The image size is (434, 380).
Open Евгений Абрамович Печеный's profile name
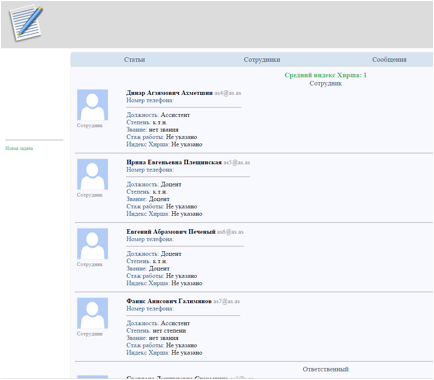click(171, 232)
